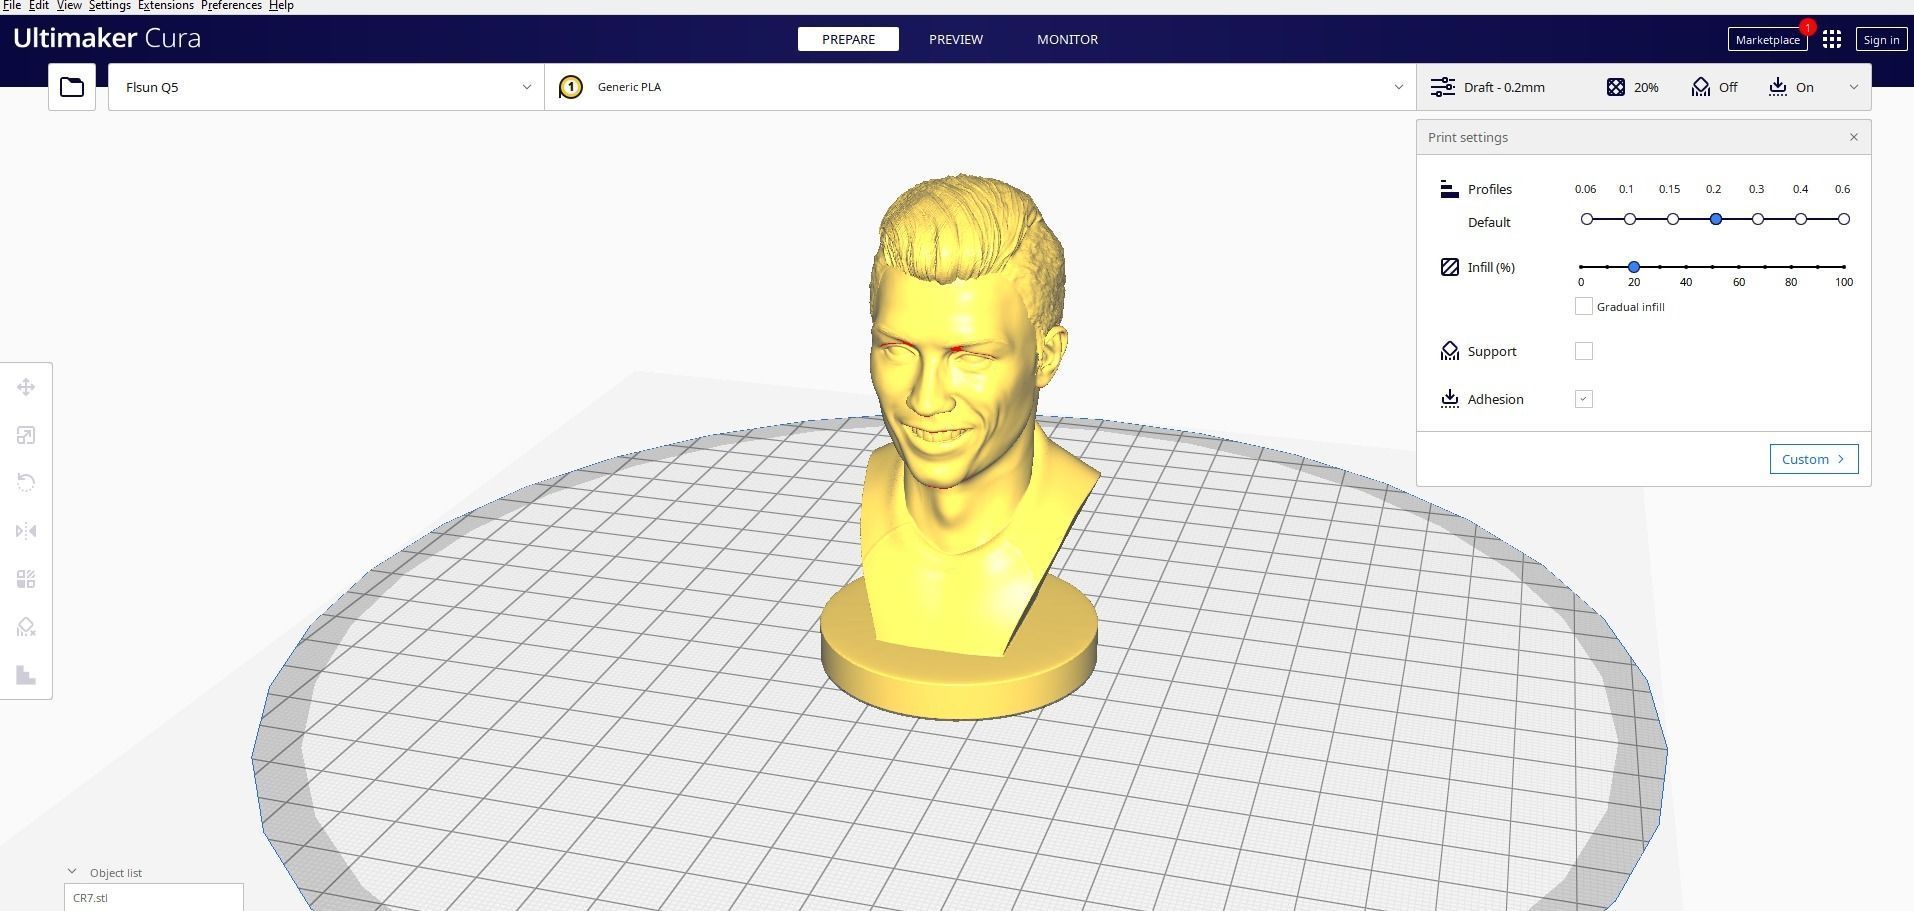1914x911 pixels.
Task: Switch to the PREVIEW stage
Action: pyautogui.click(x=956, y=39)
